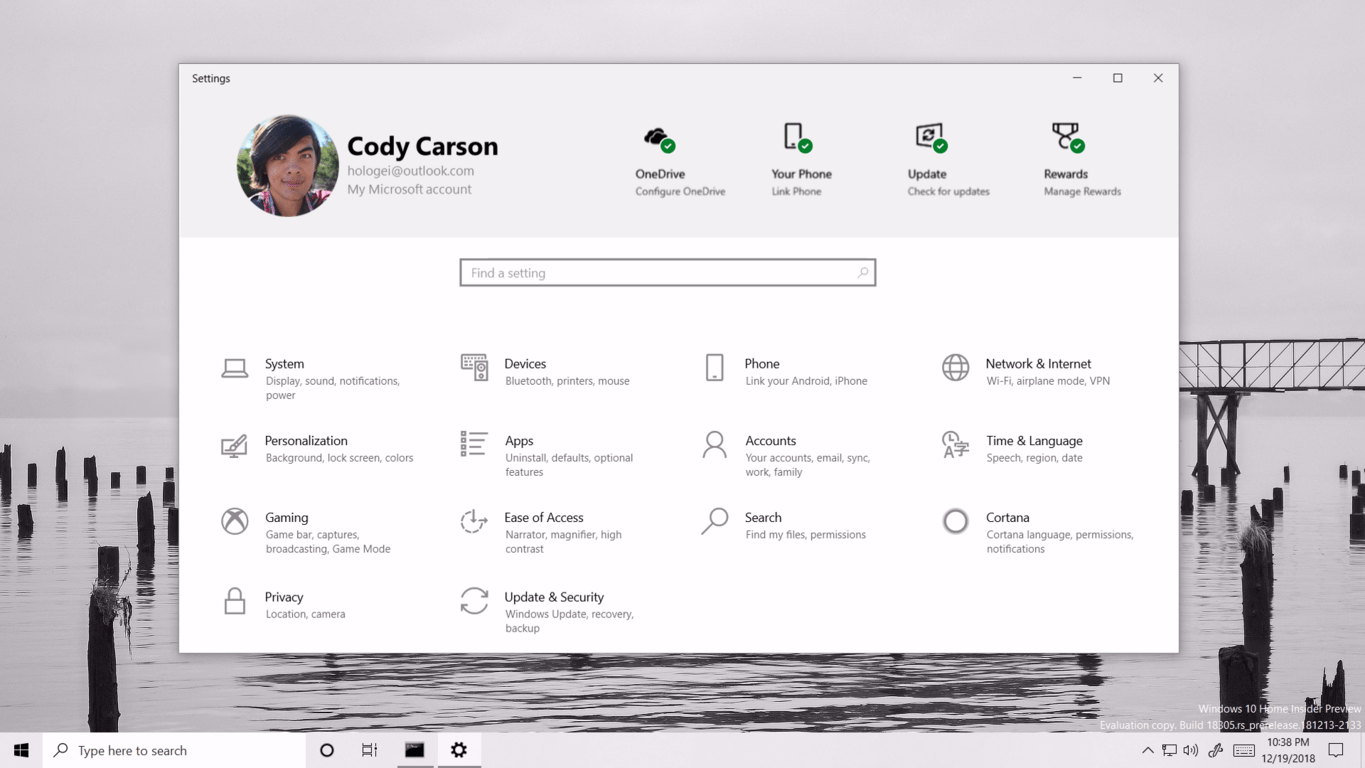Maximize the Settings window
Screen dimensions: 1365x768
click(1117, 78)
